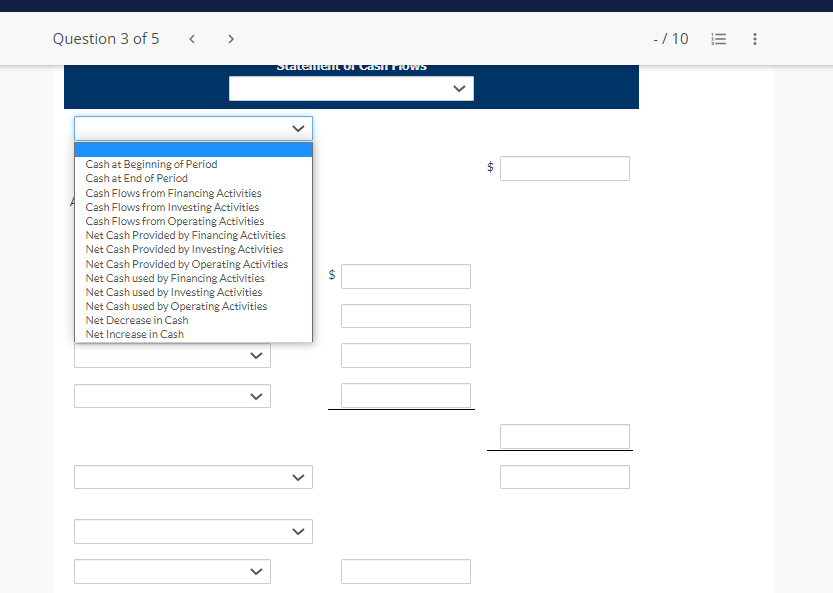Select Net Decrease in Cash option
The width and height of the screenshot is (833, 593).
click(137, 320)
